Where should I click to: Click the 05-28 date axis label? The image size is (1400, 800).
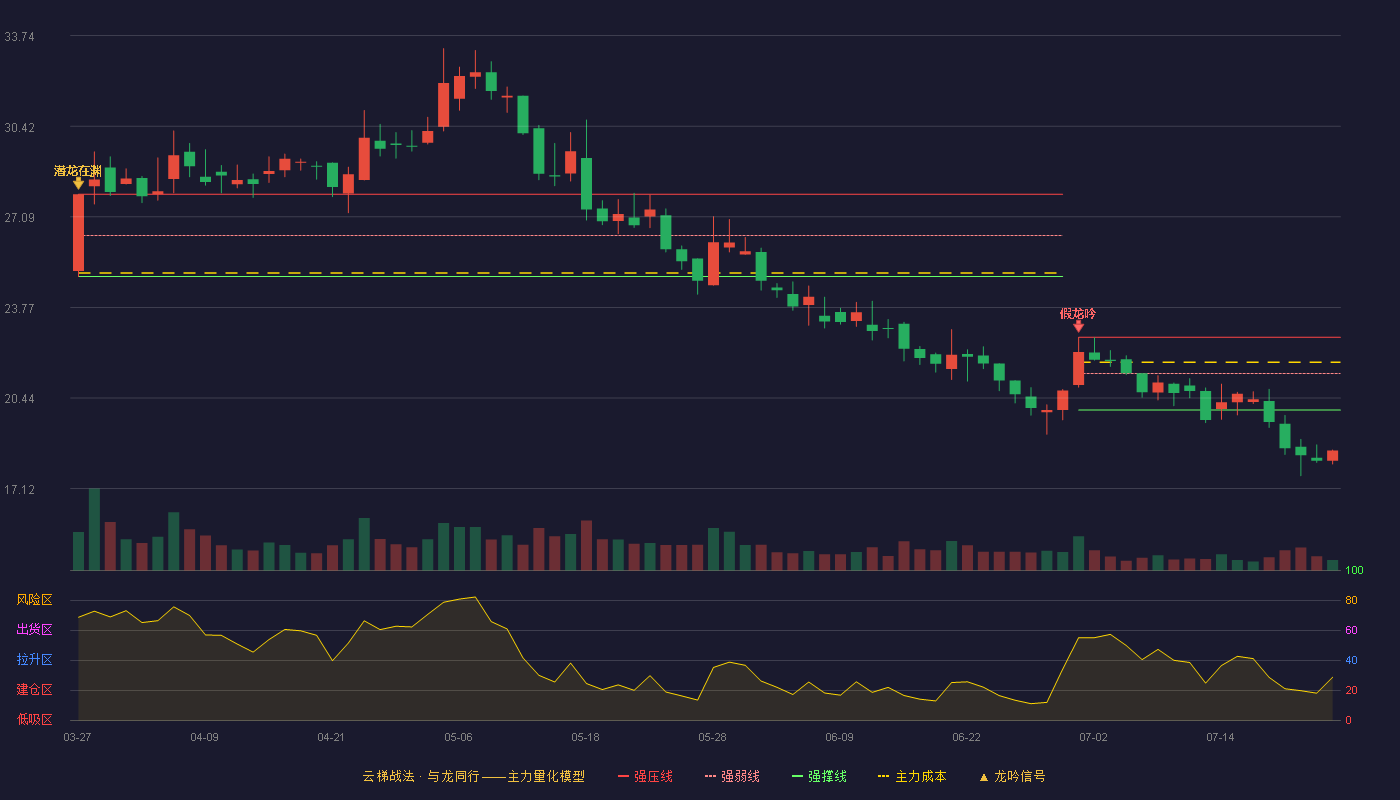click(x=712, y=737)
